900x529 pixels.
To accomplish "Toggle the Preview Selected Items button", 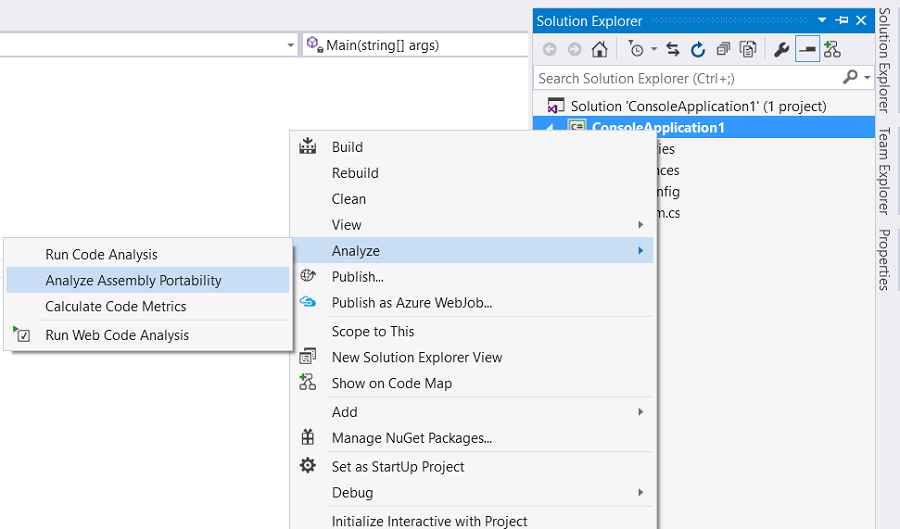I will [807, 49].
